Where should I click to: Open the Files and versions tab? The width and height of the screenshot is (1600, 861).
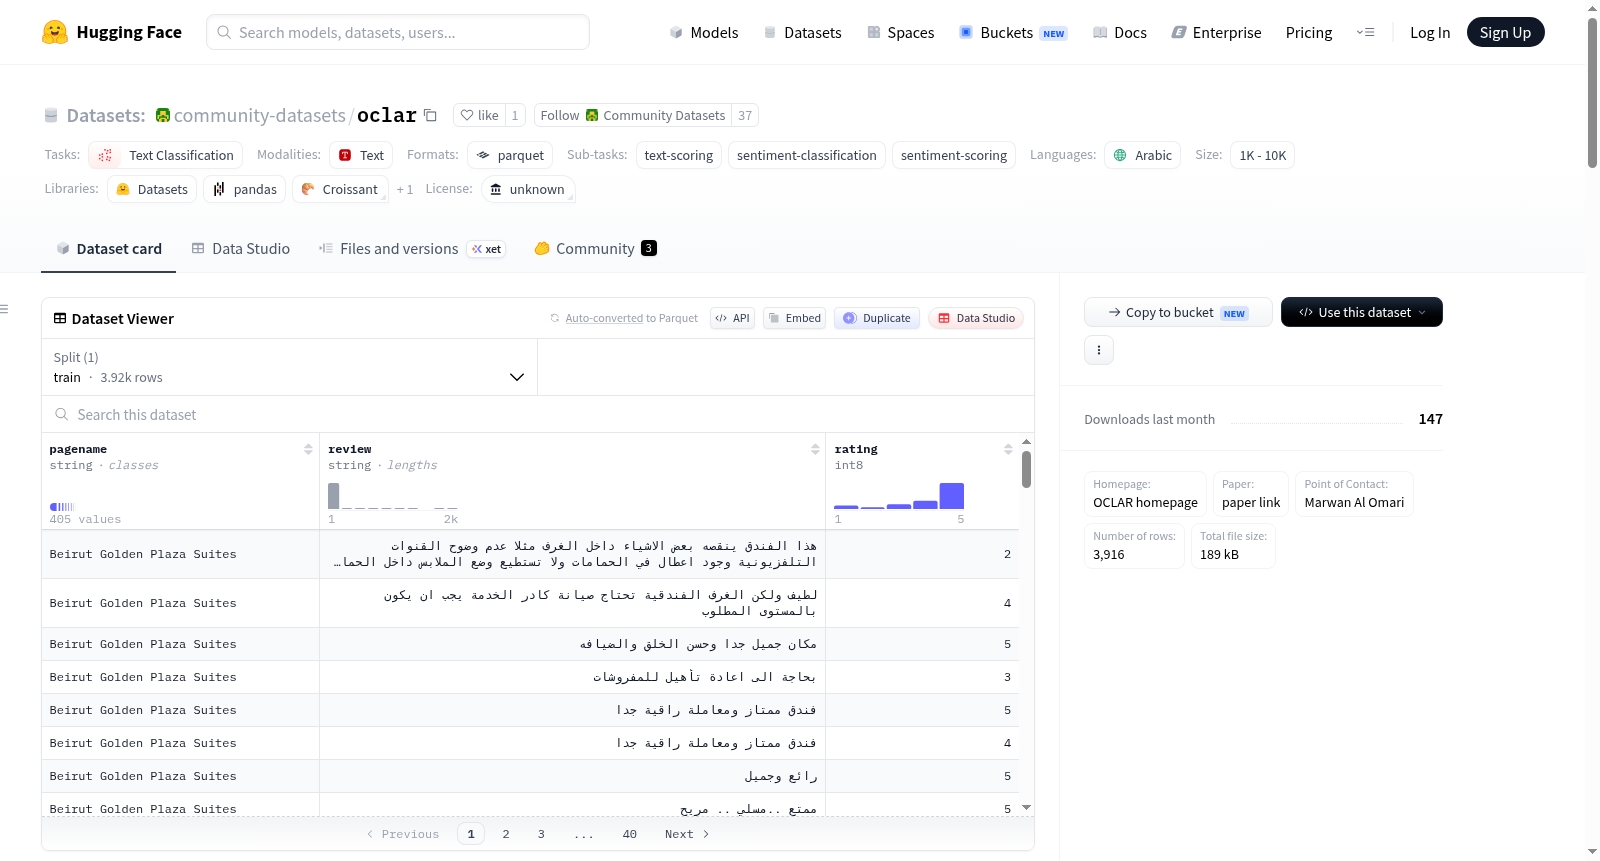[x=411, y=248]
